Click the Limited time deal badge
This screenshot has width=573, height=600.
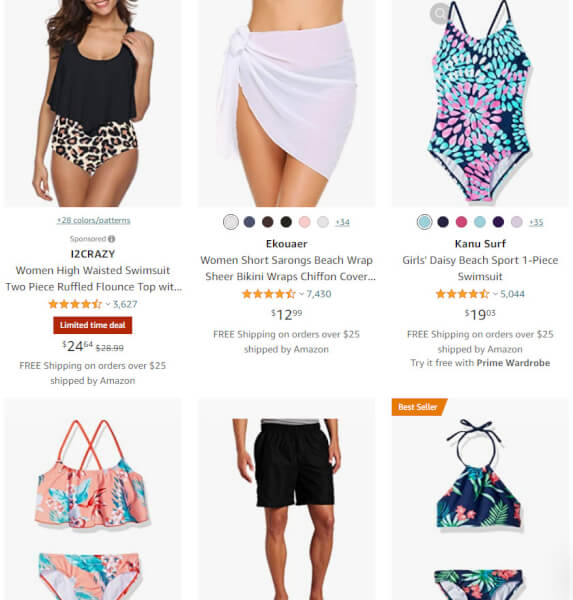(93, 325)
